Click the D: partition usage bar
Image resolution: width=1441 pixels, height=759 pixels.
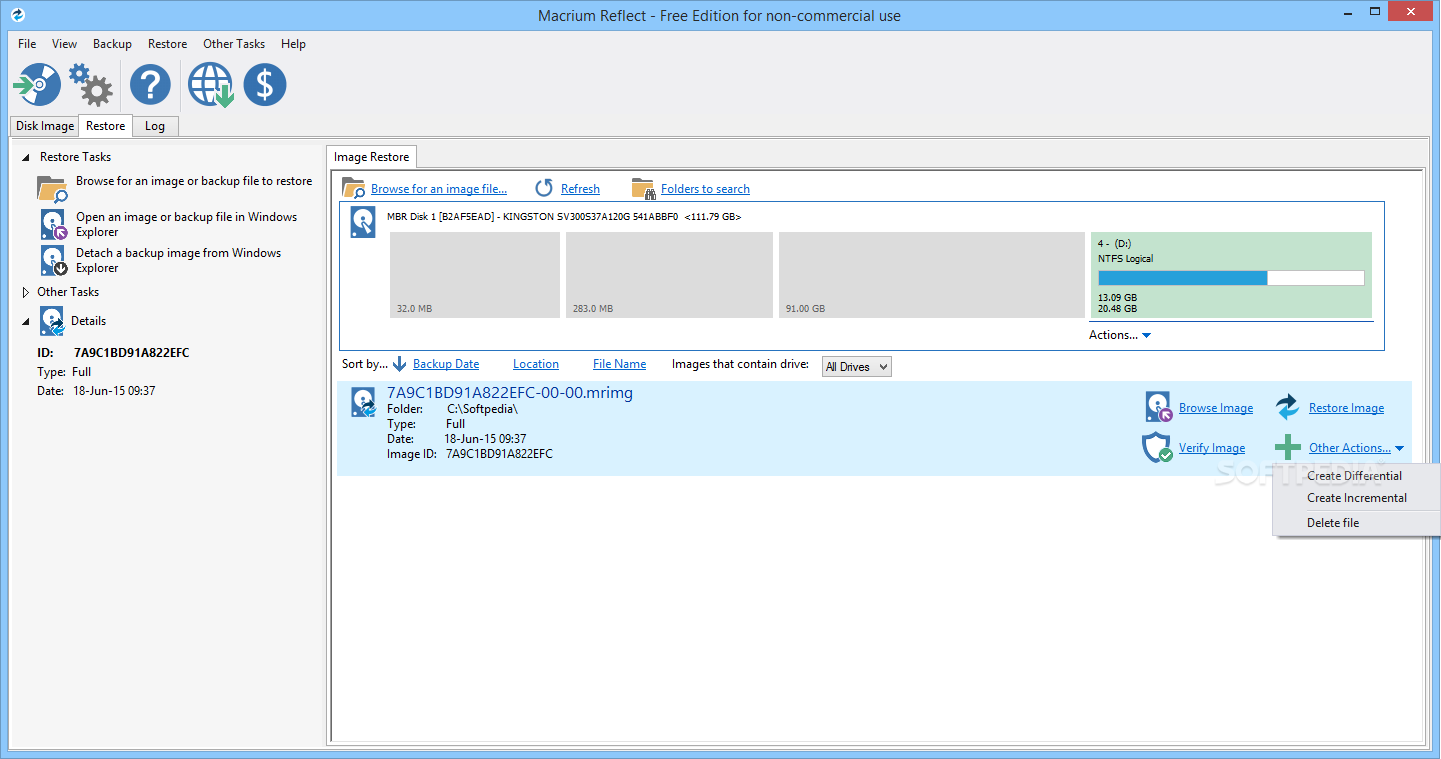(1231, 278)
